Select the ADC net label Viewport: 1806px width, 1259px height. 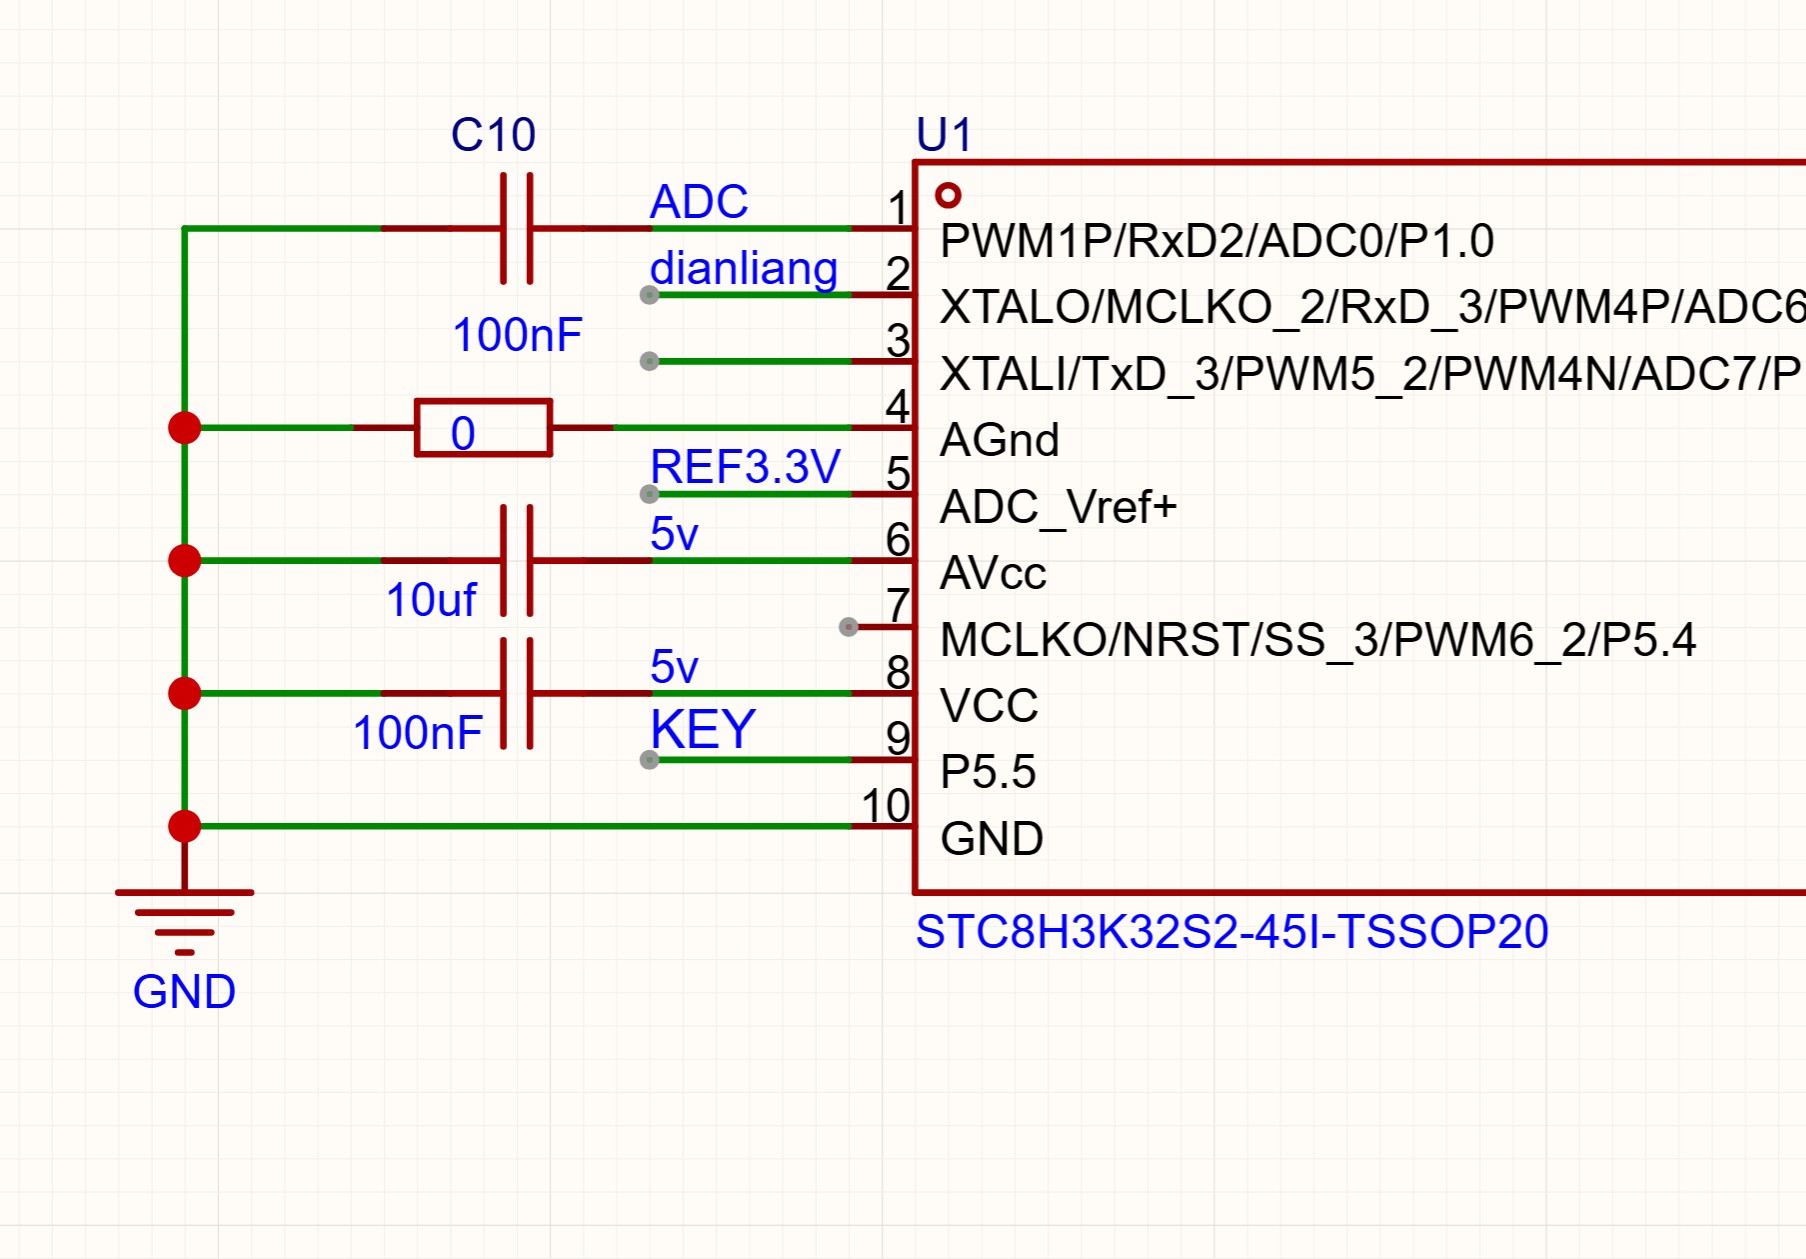click(699, 202)
